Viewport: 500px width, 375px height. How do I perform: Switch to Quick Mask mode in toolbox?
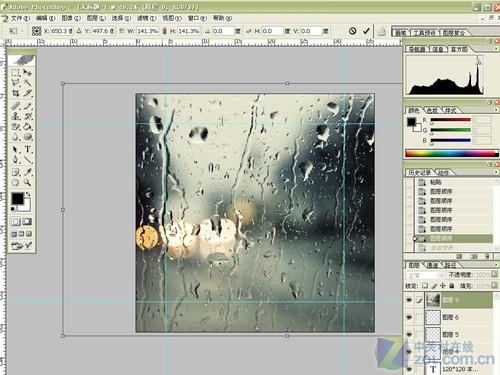tap(27, 222)
